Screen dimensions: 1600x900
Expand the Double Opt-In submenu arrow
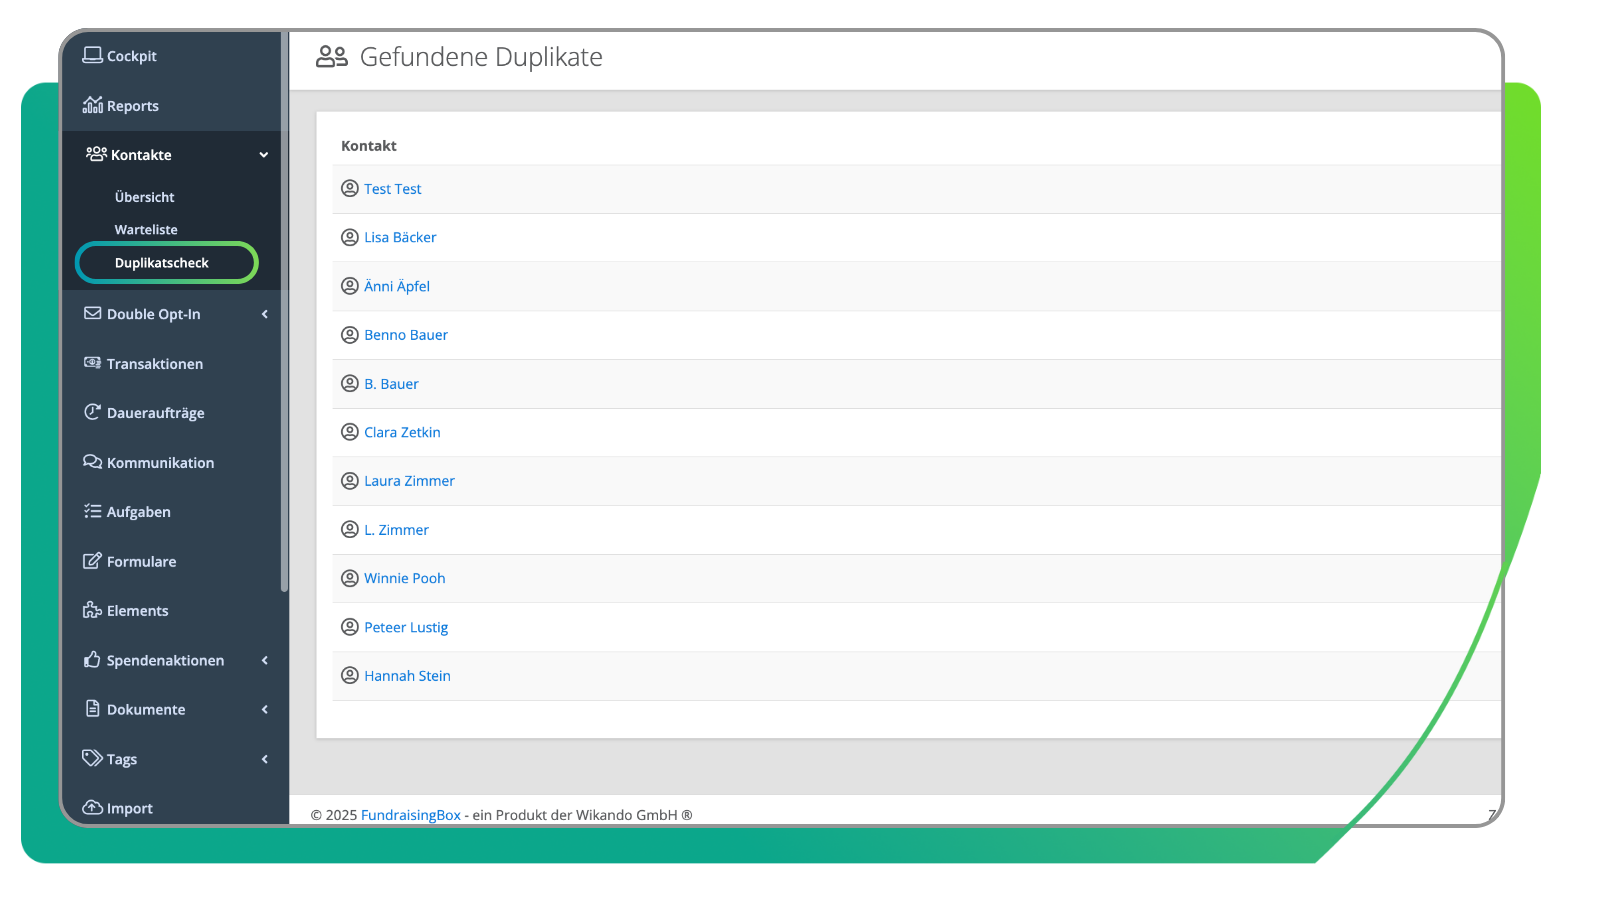point(265,314)
